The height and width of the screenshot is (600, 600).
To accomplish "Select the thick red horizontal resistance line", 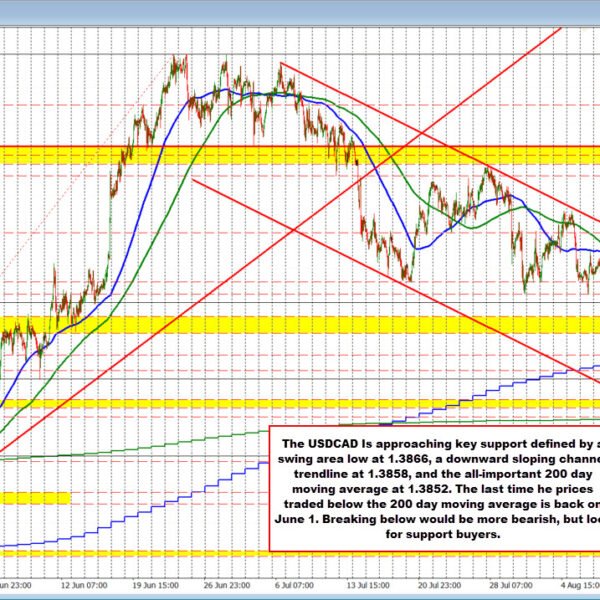I will 300,147.
